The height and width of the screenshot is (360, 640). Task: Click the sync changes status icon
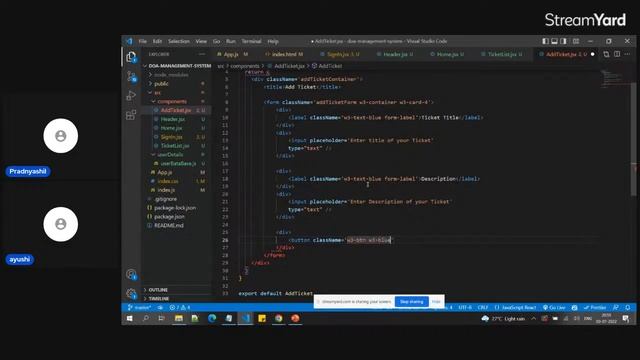tap(160, 307)
